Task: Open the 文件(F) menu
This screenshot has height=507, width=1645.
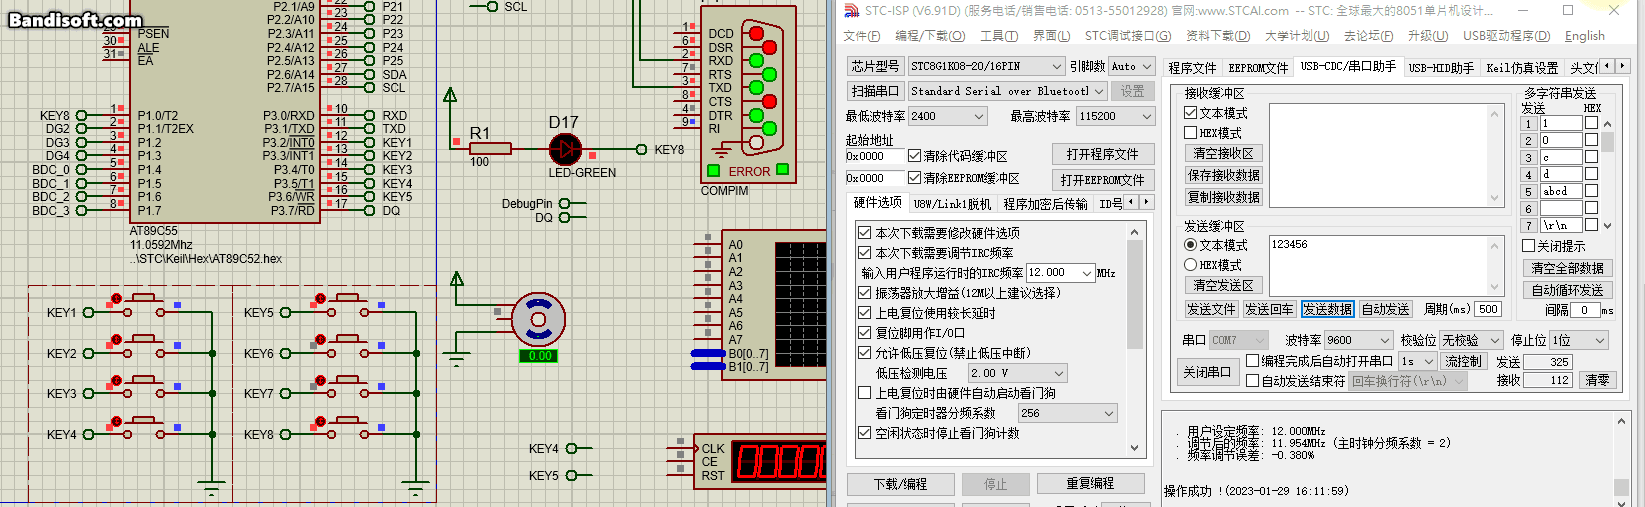Action: tap(861, 36)
